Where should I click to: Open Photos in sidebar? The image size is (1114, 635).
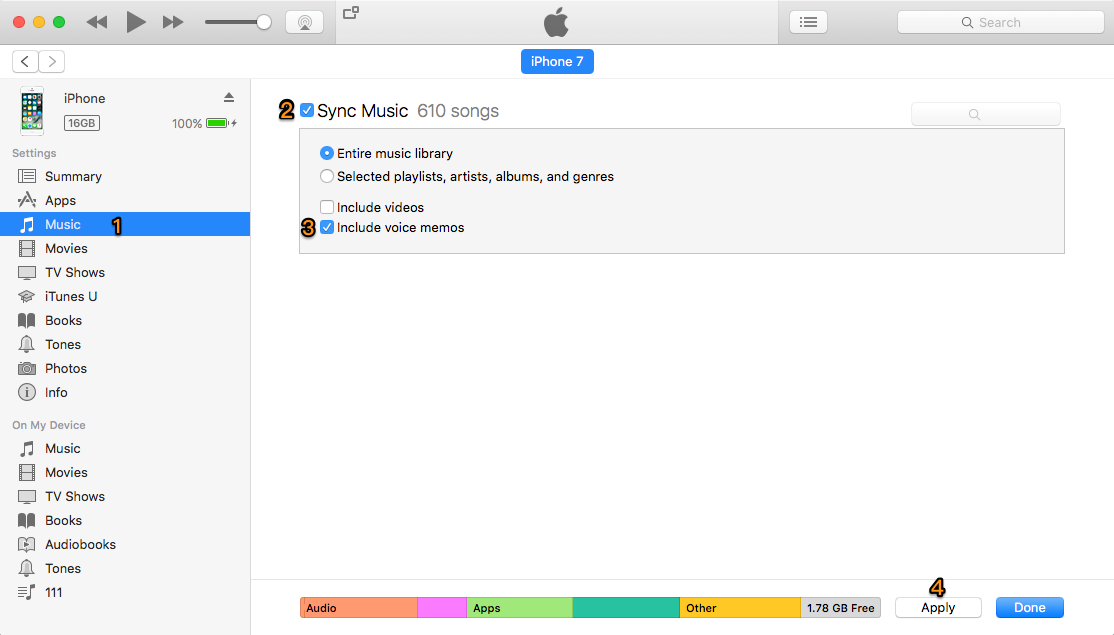click(x=125, y=369)
